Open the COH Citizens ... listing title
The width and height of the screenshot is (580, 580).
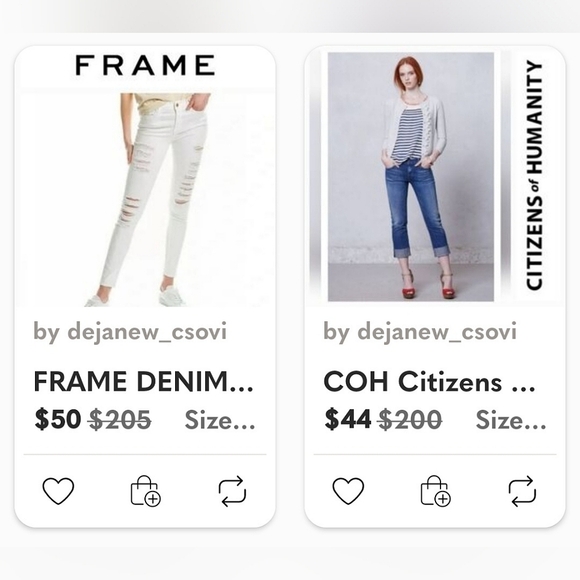(429, 381)
